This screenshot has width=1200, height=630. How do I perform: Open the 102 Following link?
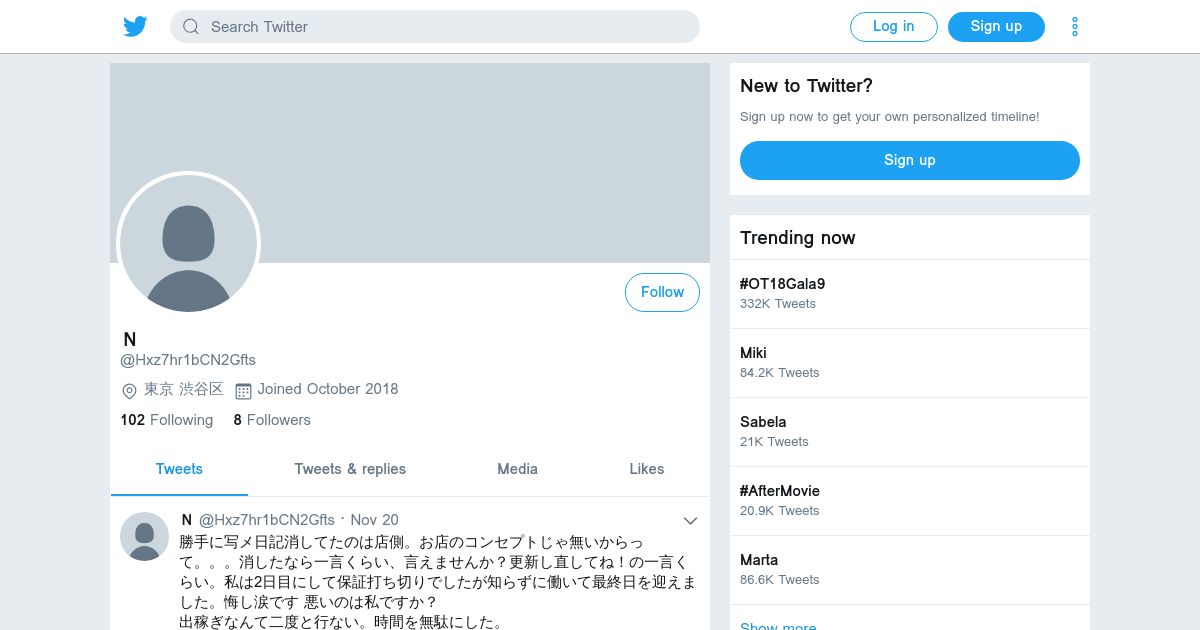point(167,420)
